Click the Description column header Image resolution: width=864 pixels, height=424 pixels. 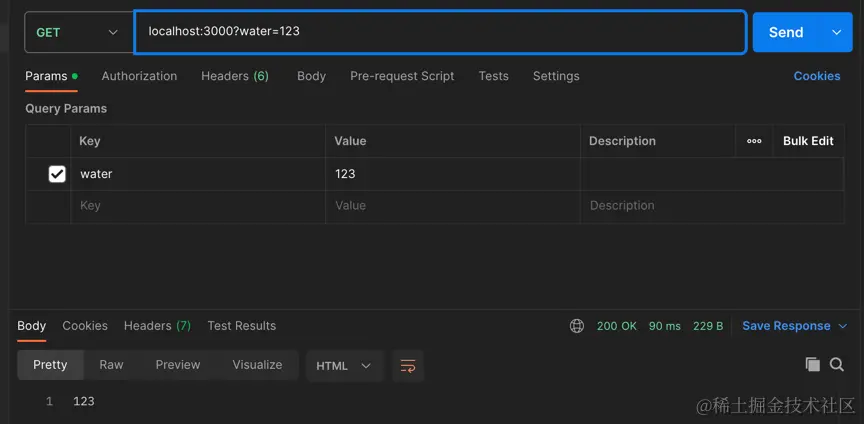[622, 141]
